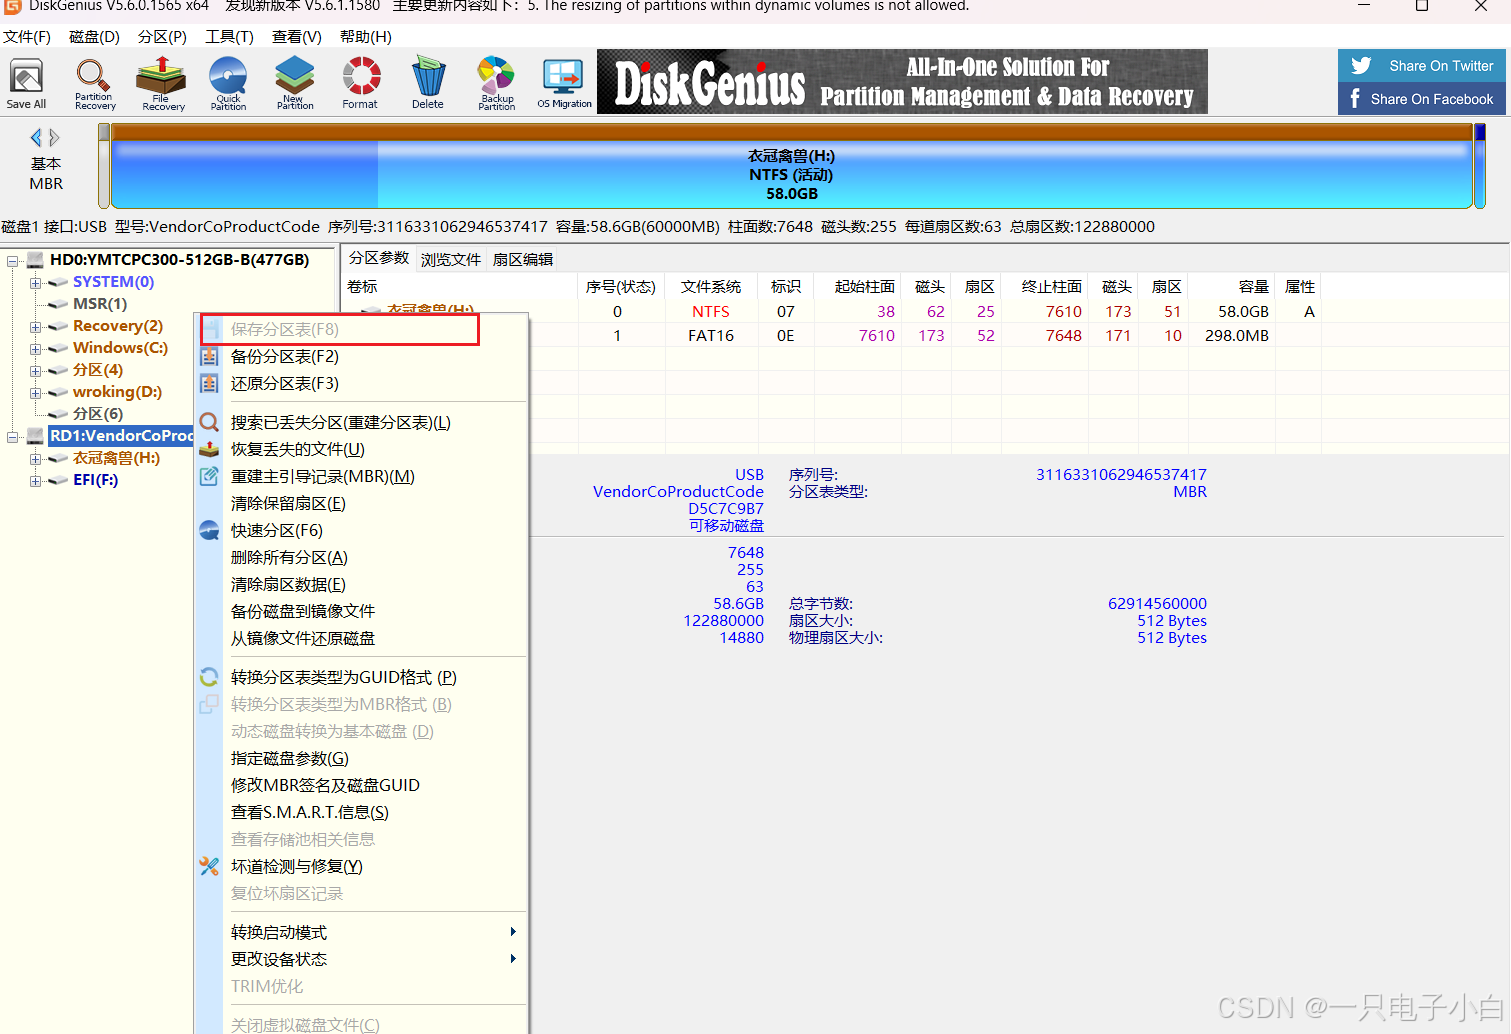Choose 快速分区(F6) menu entry
The height and width of the screenshot is (1034, 1511).
point(361,531)
